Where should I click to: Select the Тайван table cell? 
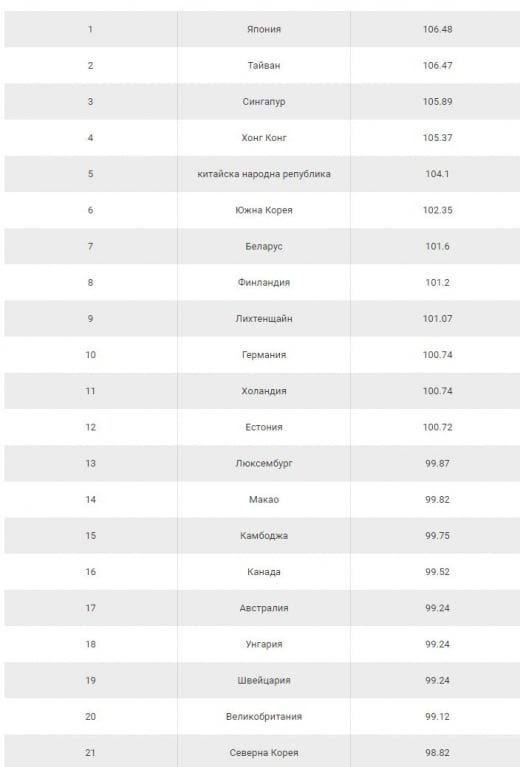coord(264,66)
